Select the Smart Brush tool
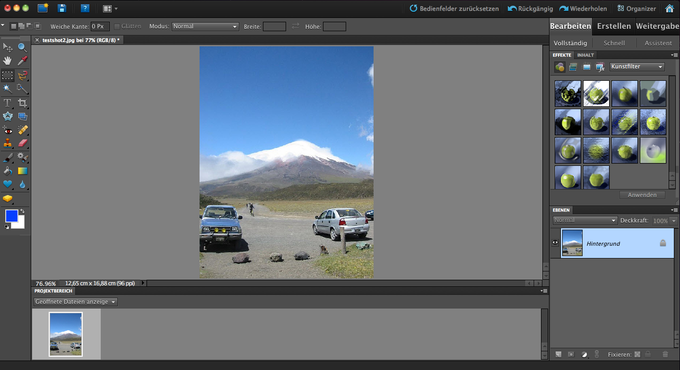Image resolution: width=680 pixels, height=370 pixels. click(x=22, y=157)
